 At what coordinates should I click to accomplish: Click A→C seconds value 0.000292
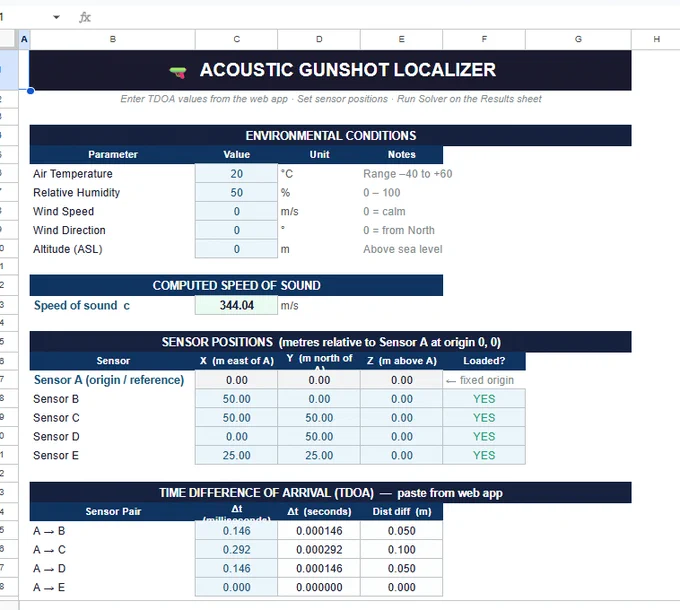coord(319,550)
